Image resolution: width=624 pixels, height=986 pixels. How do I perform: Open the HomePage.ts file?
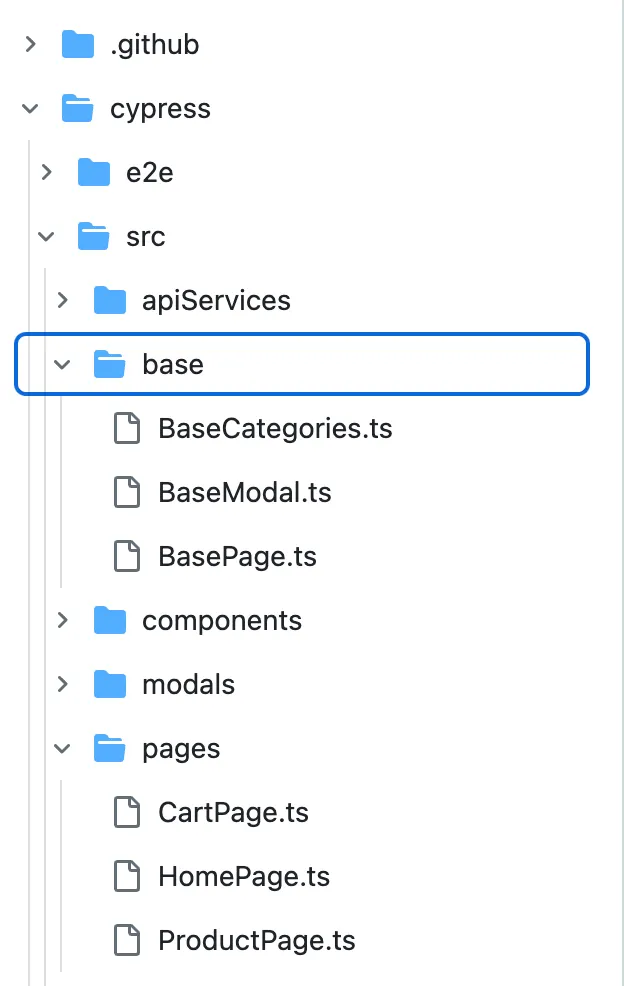(x=243, y=877)
